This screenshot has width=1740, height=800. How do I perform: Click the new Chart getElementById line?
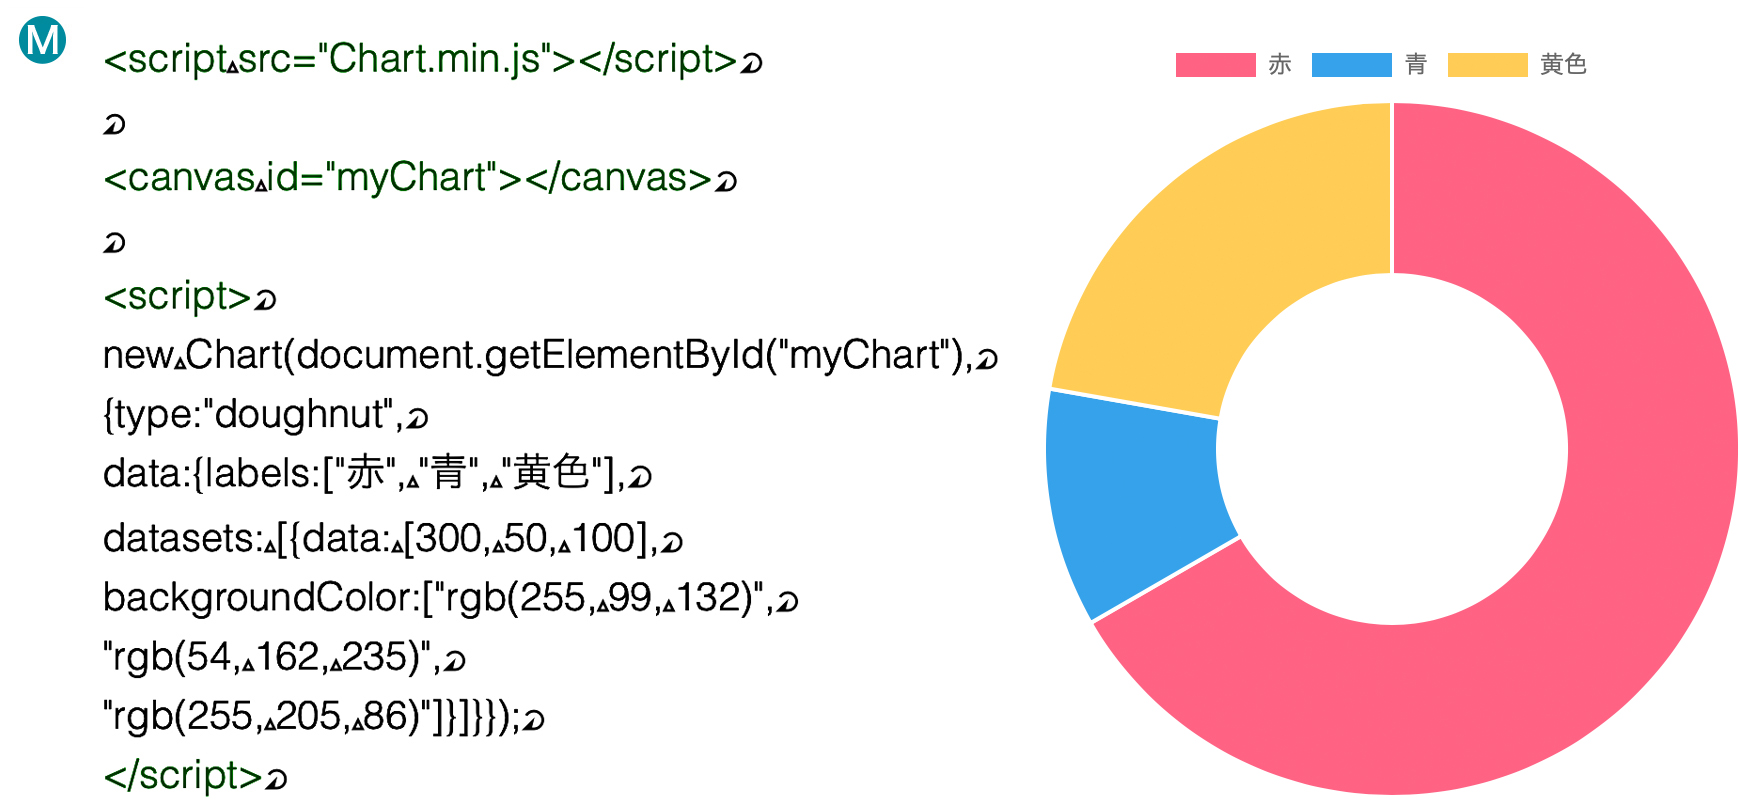click(x=551, y=355)
